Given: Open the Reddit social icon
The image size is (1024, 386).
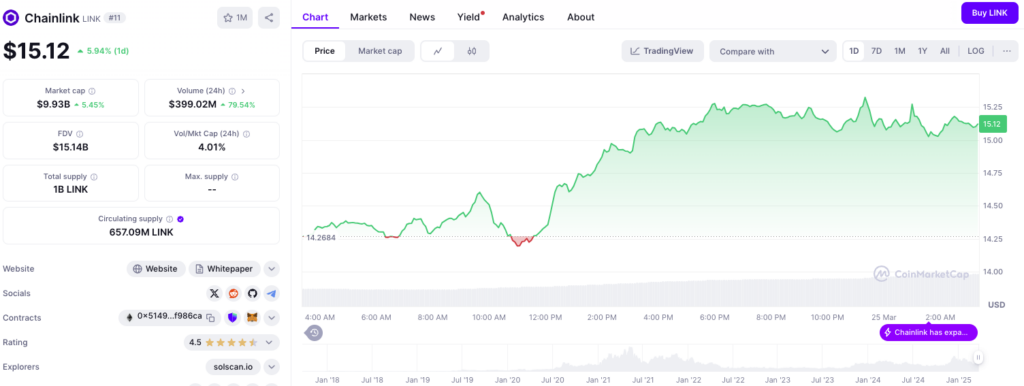Looking at the screenshot, I should click(233, 293).
